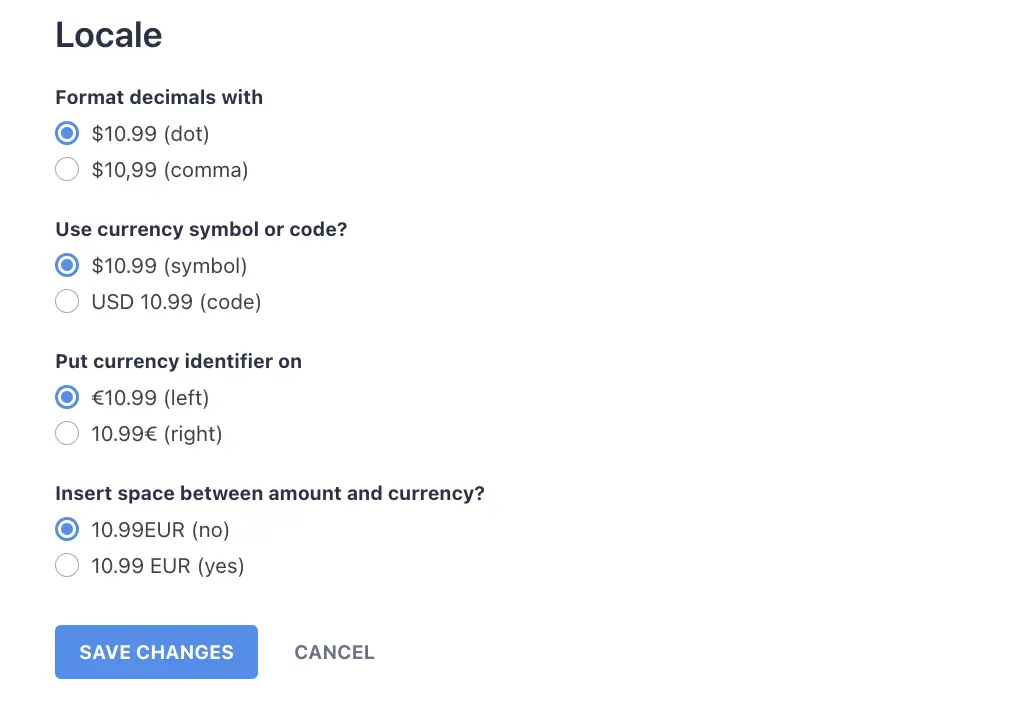Click the "USD 10.99 (code)" label text
Image resolution: width=1022 pixels, height=724 pixels.
(176, 301)
